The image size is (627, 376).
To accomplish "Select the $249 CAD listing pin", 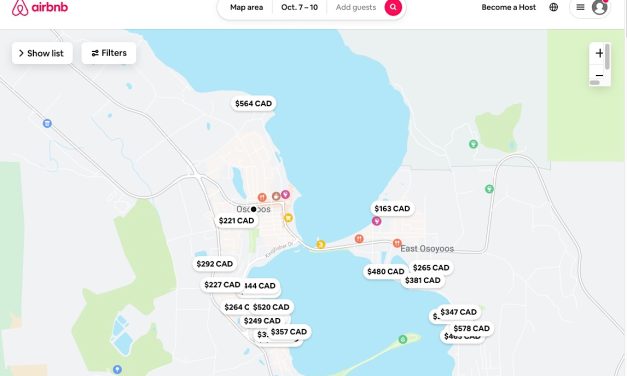I will pyautogui.click(x=262, y=321).
